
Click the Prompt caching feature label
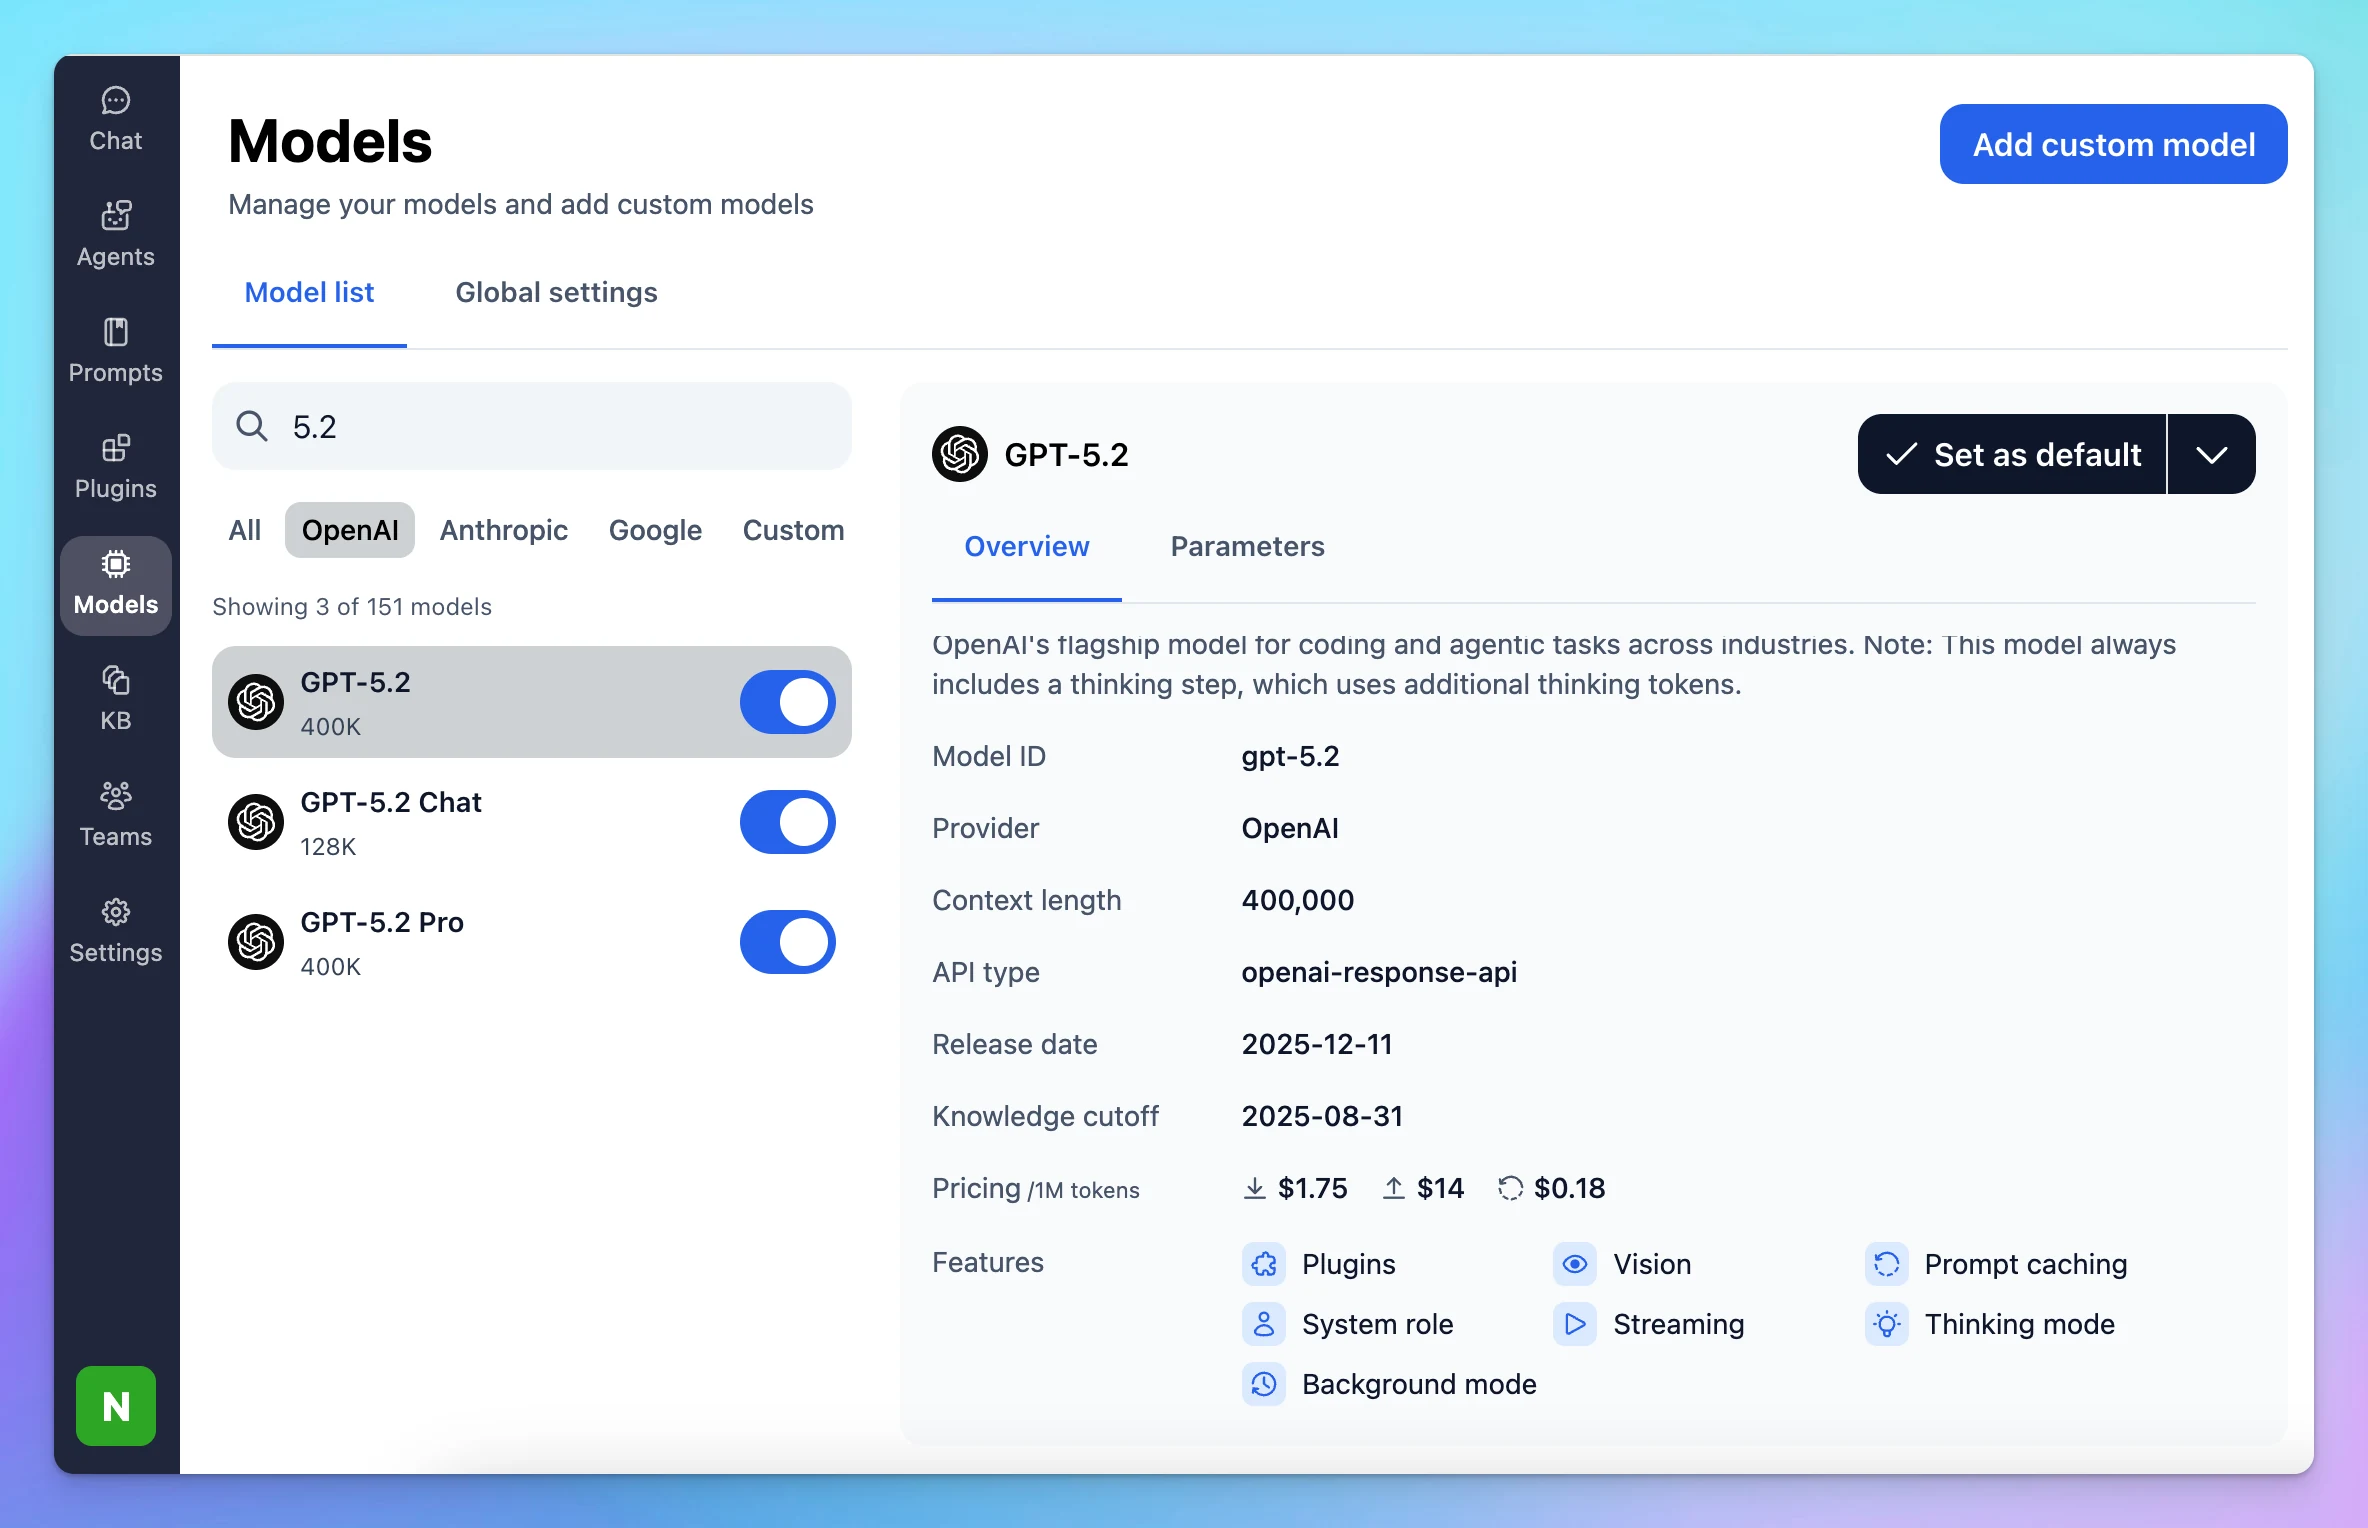pyautogui.click(x=2026, y=1264)
